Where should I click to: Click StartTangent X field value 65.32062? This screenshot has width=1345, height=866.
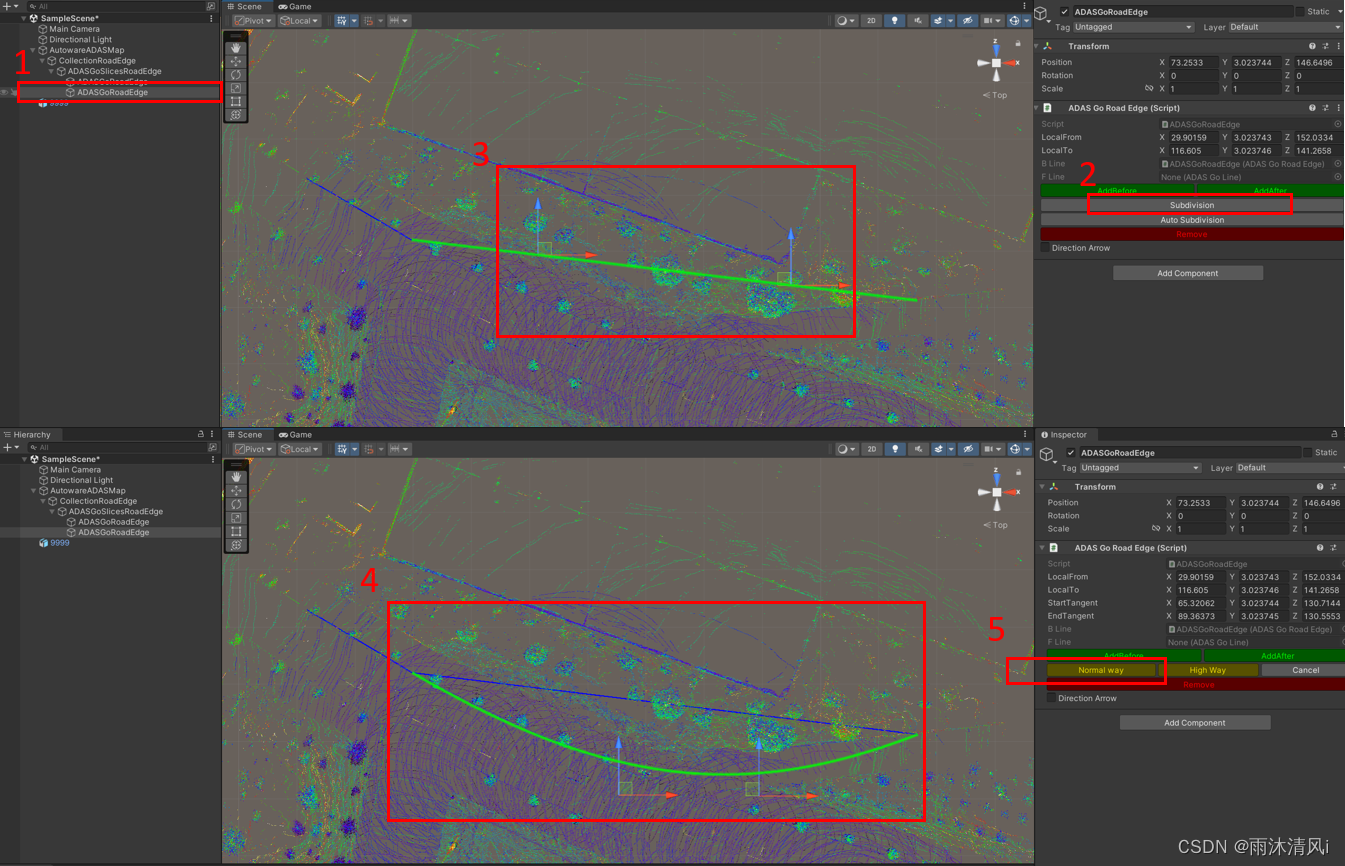click(1201, 603)
